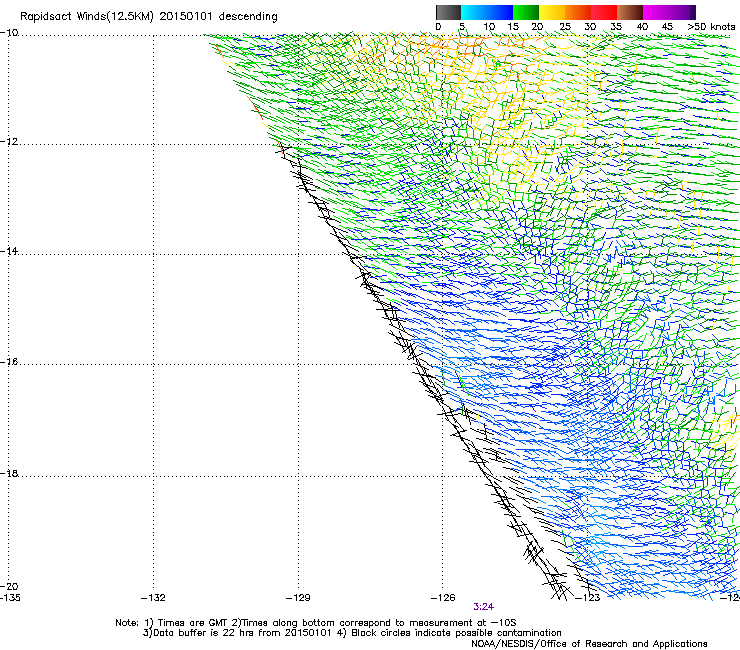The width and height of the screenshot is (740, 650).
Task: Click the '-129' longitude axis label
Action: (x=298, y=598)
